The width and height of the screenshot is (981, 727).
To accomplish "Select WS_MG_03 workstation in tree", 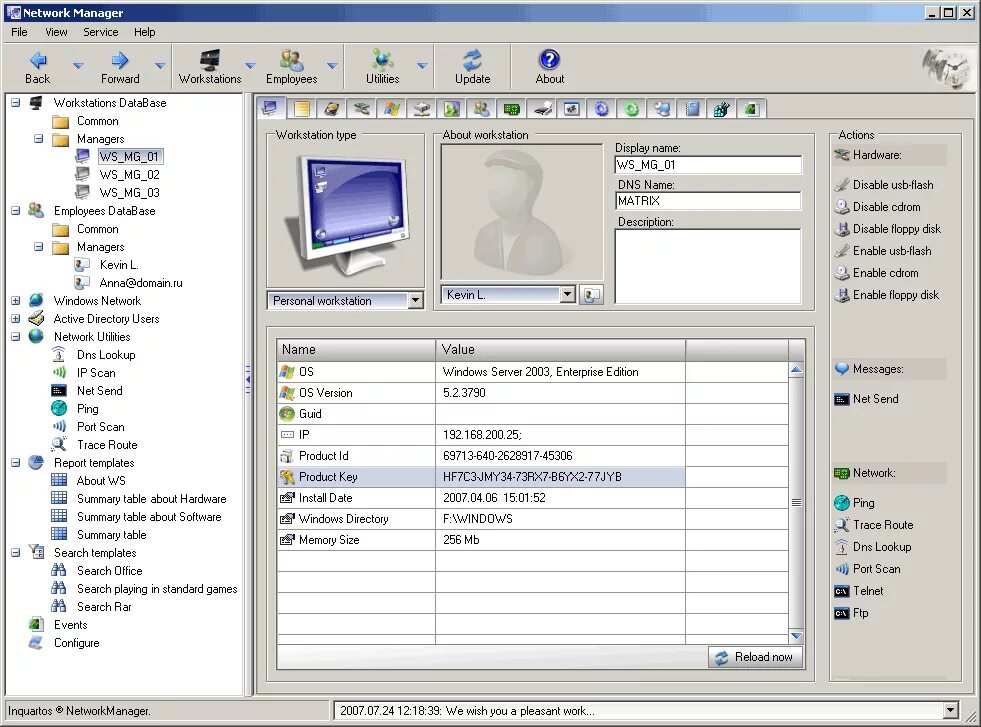I will pyautogui.click(x=129, y=193).
